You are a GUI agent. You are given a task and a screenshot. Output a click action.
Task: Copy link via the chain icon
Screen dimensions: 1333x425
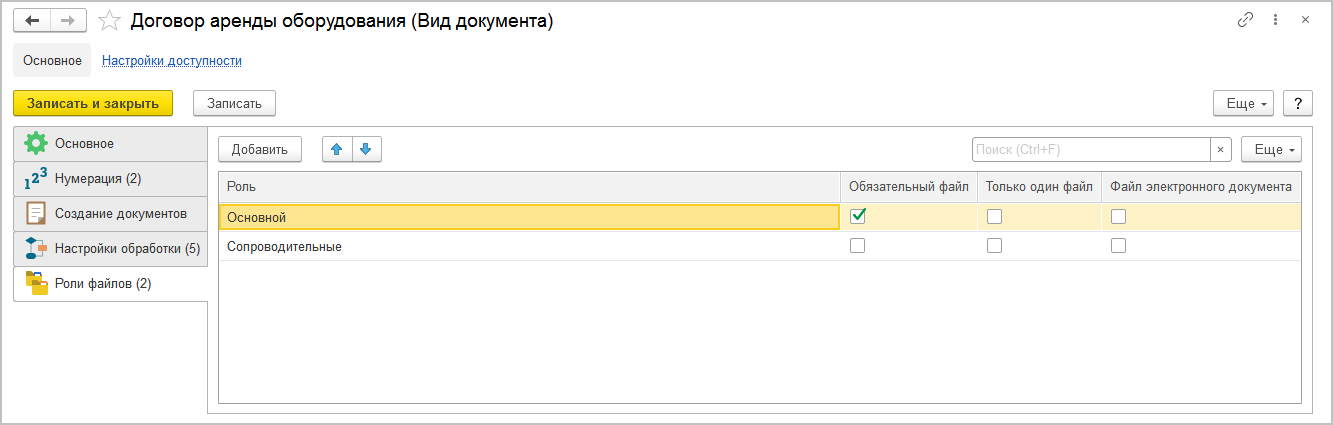1245,20
